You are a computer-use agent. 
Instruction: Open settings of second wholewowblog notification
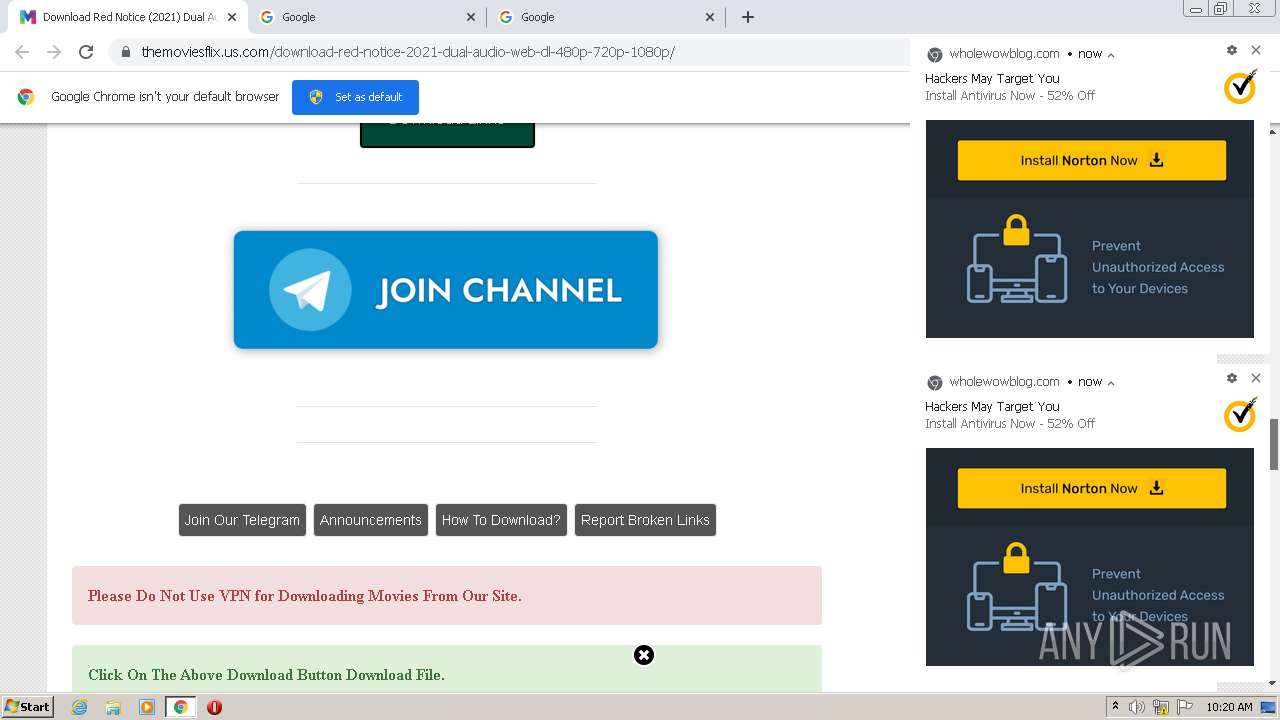pos(1232,378)
